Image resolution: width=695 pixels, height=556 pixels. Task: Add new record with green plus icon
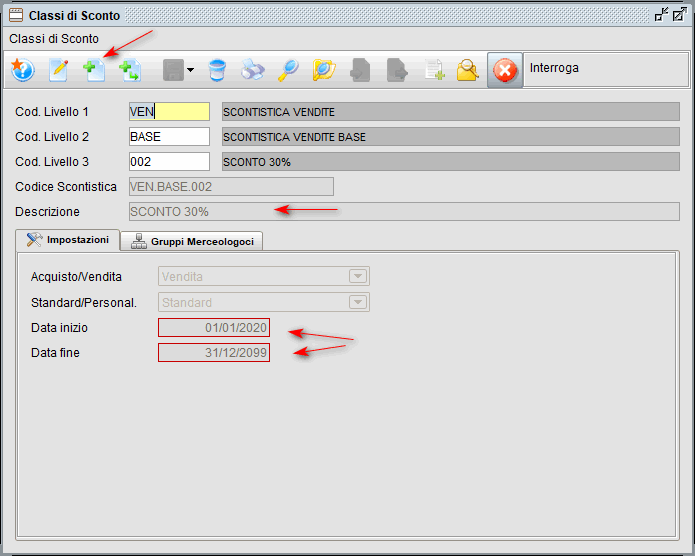(94, 70)
